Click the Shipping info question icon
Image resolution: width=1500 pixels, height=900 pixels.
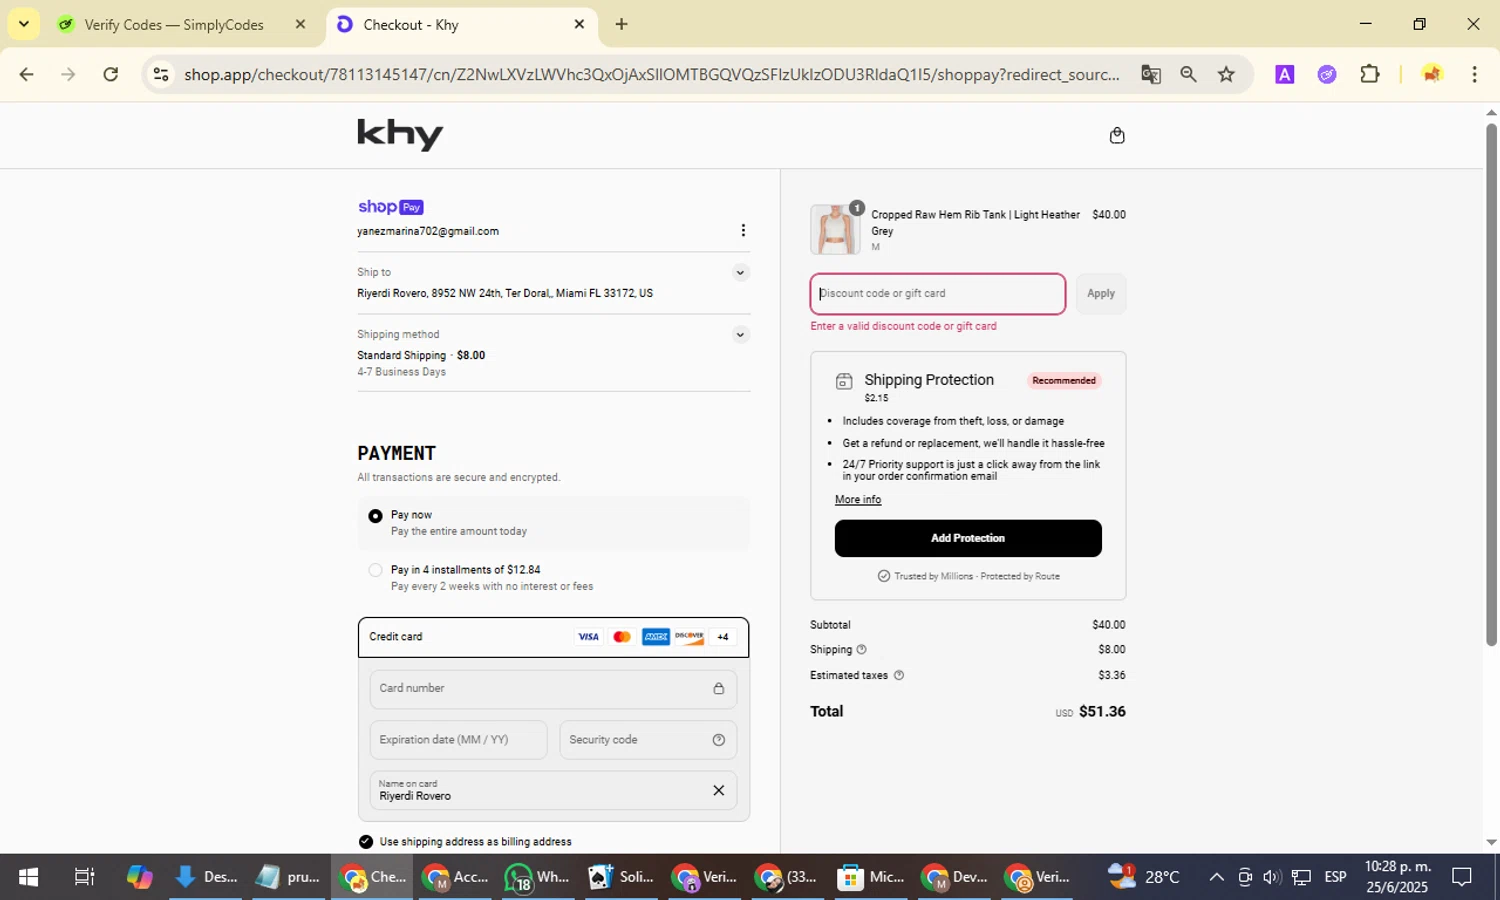pyautogui.click(x=861, y=650)
